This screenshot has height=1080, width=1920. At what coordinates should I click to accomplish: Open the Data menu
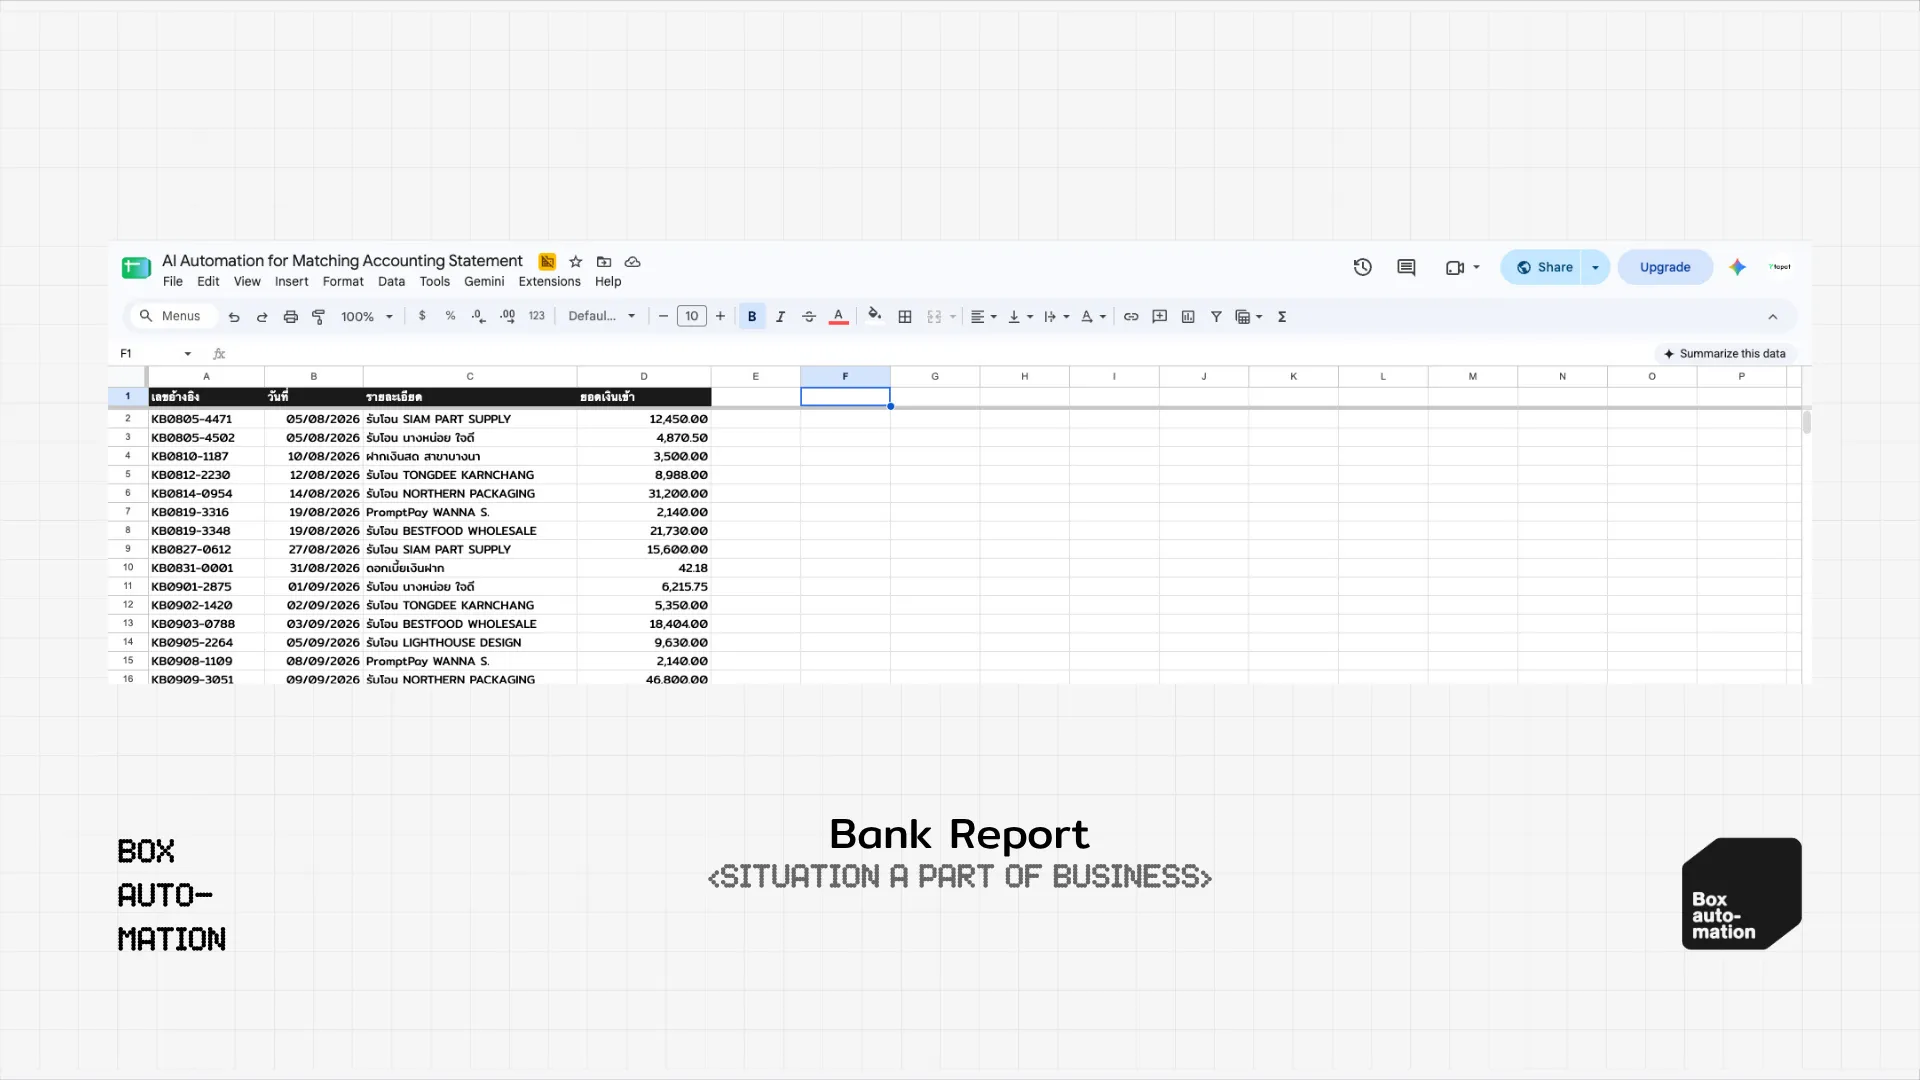[x=391, y=282]
